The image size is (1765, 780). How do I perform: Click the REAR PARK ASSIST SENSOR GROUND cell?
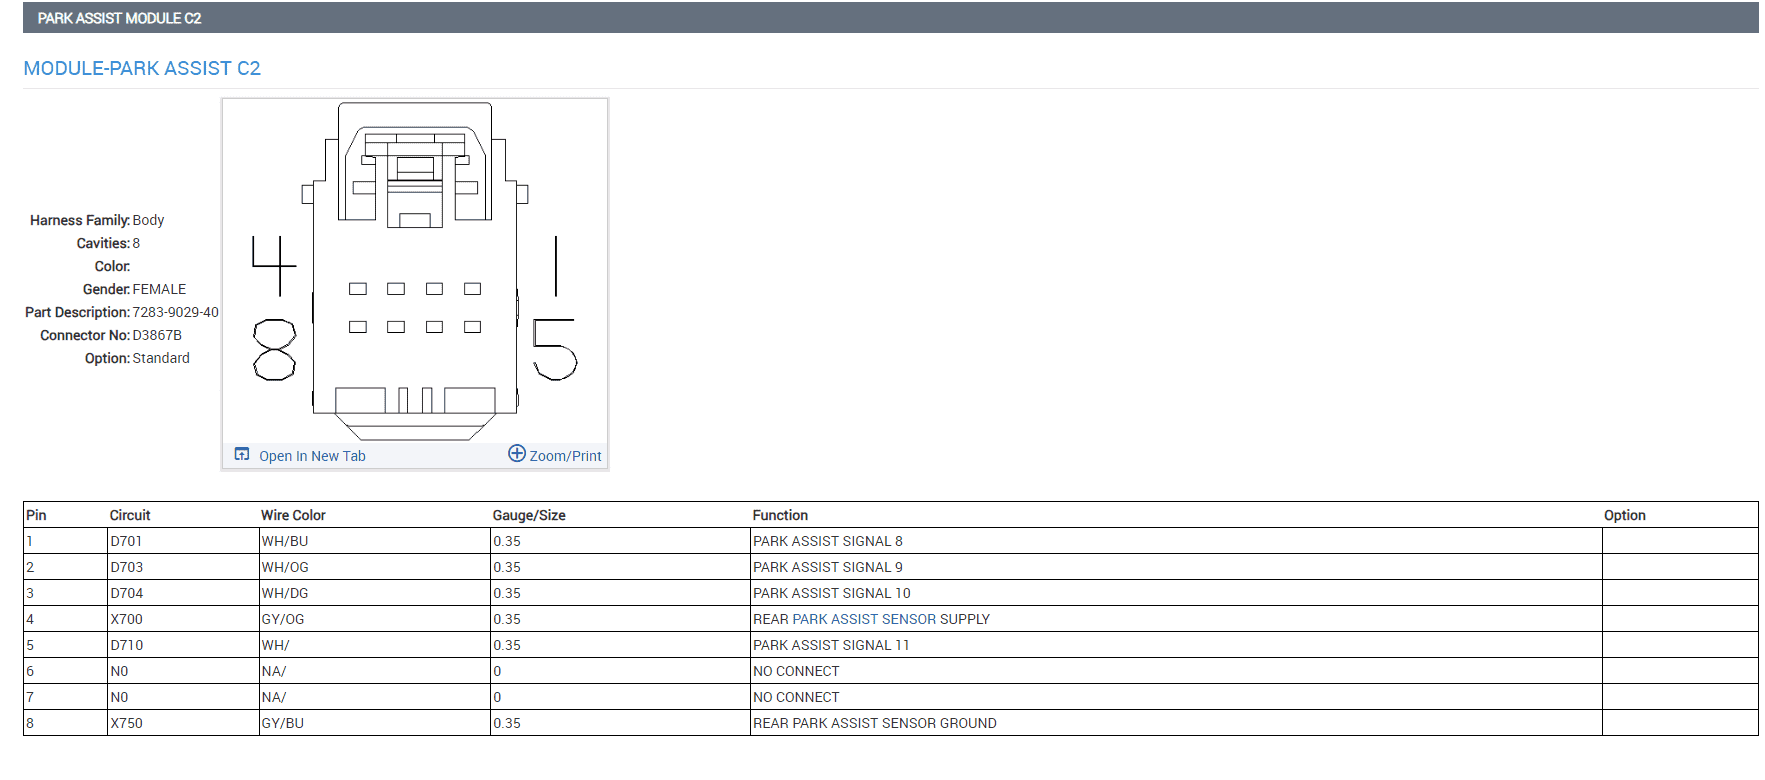pyautogui.click(x=1176, y=723)
